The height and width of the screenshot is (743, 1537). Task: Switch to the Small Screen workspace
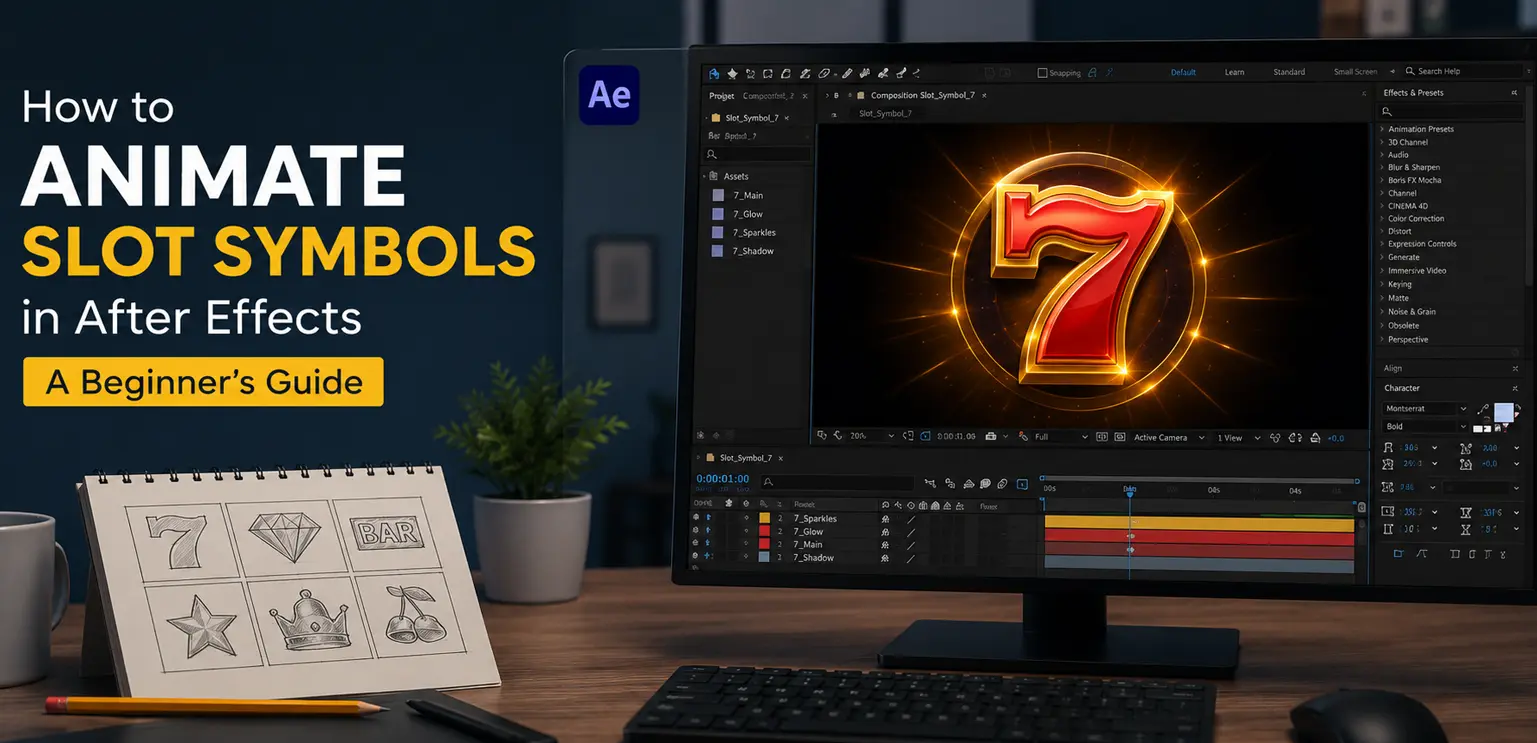pos(1355,72)
